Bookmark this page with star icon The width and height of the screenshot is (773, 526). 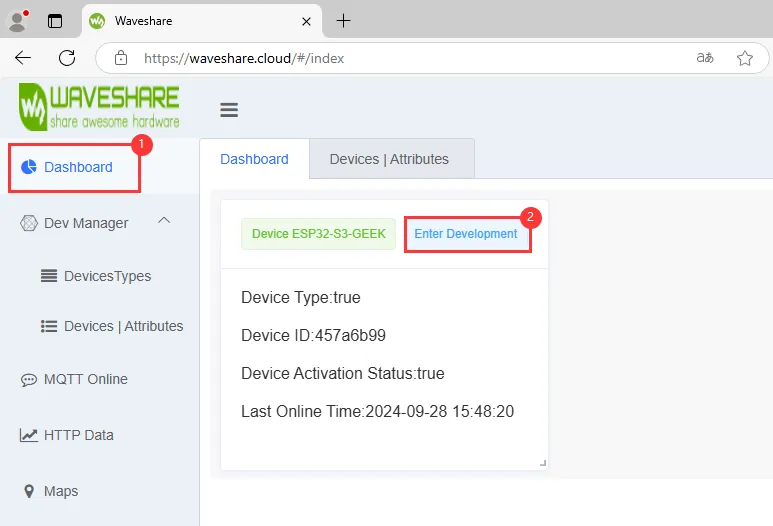(x=745, y=58)
